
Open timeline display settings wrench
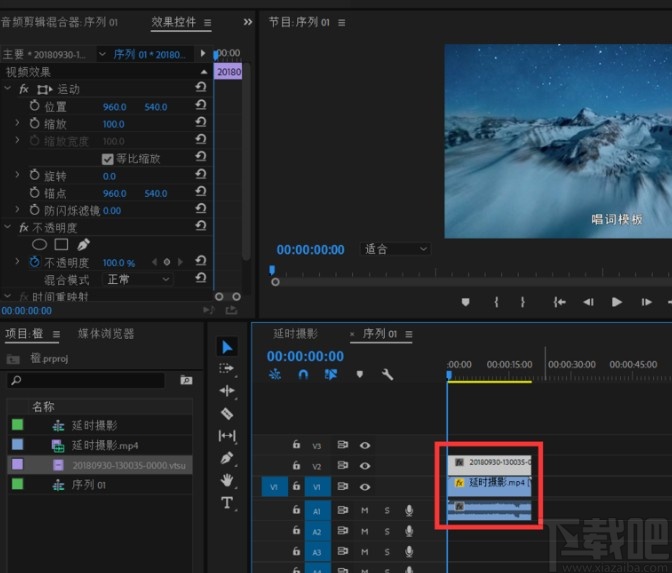click(x=387, y=375)
